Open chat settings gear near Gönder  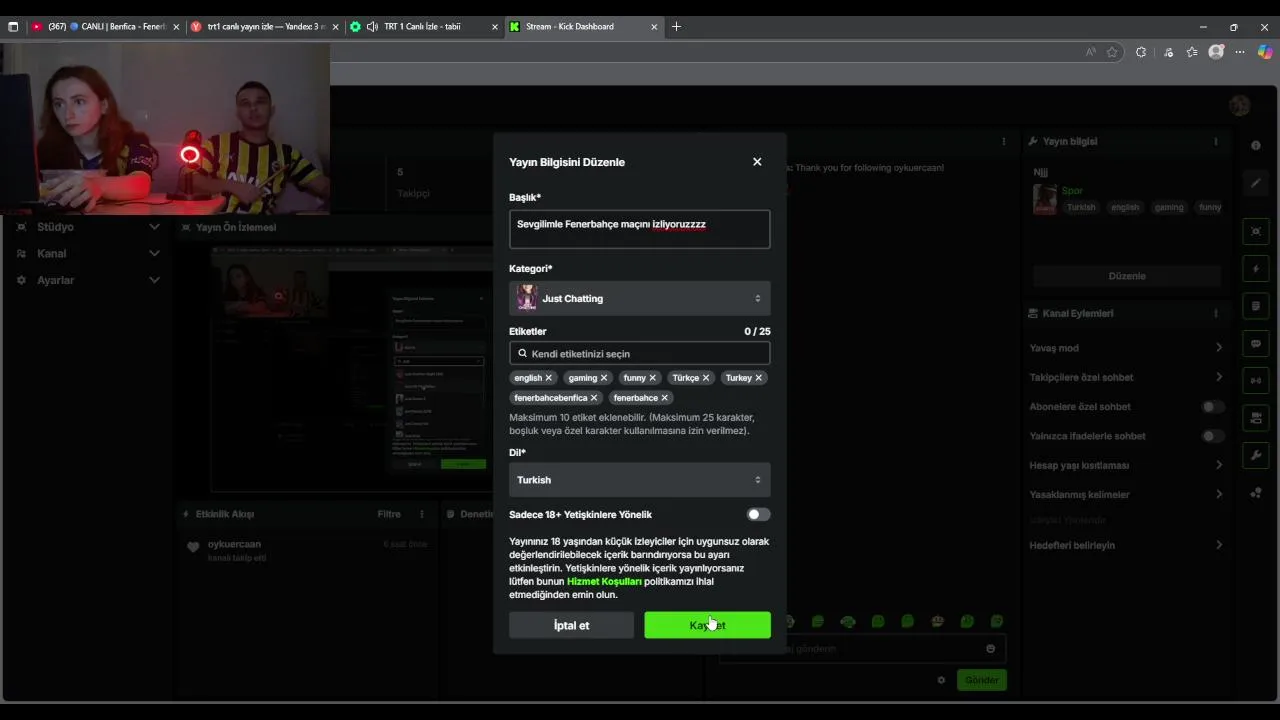point(941,680)
